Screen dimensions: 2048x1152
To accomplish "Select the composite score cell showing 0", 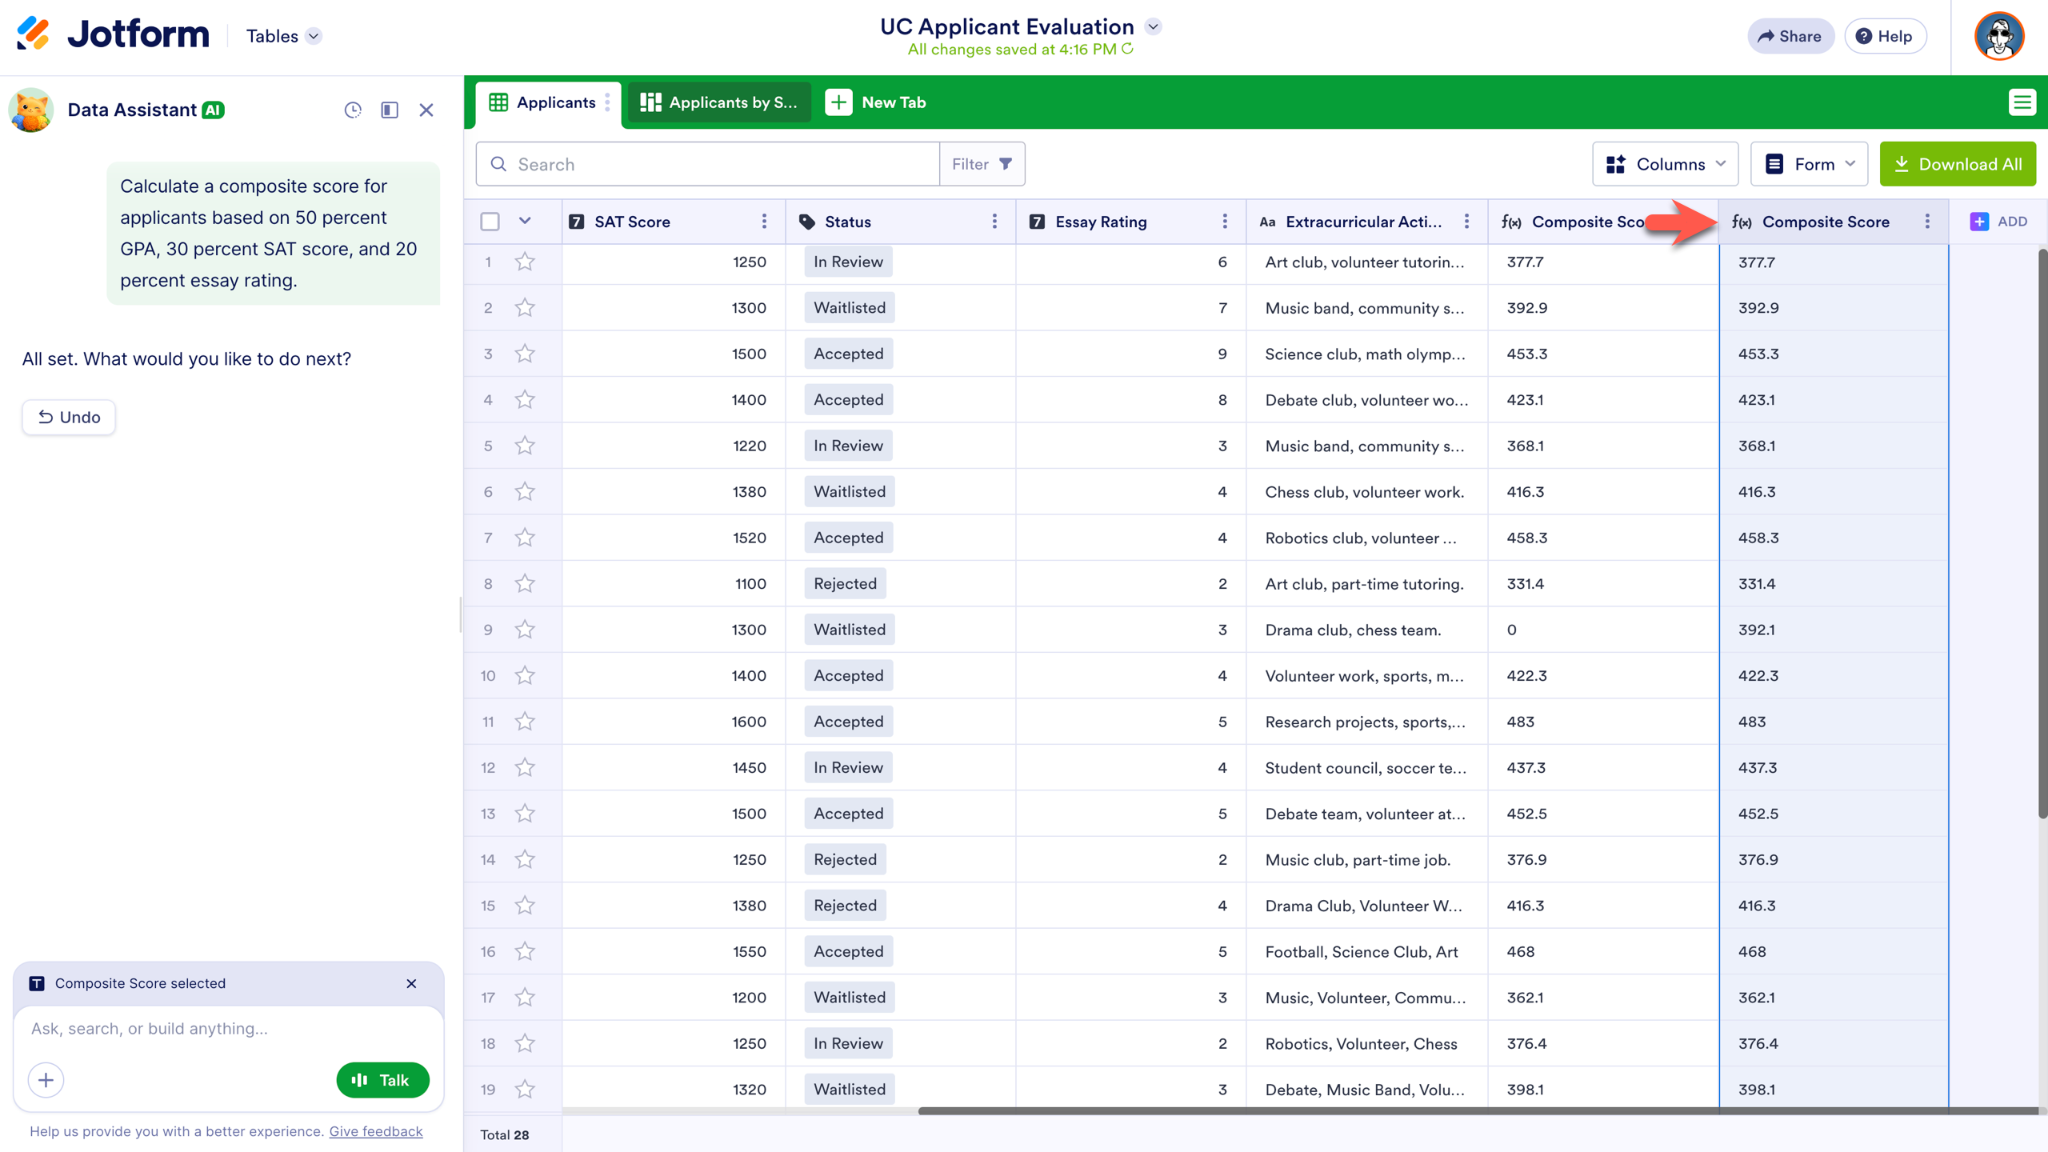I will coord(1603,630).
